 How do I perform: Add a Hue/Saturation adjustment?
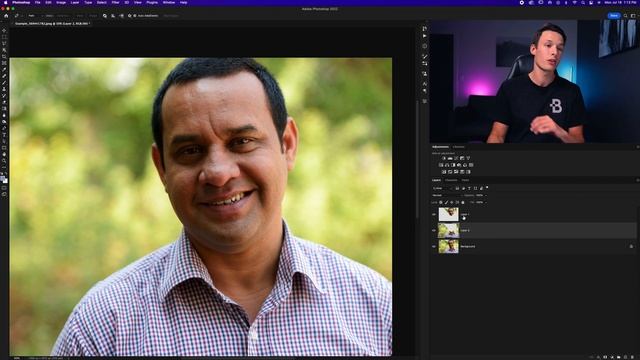(x=441, y=165)
